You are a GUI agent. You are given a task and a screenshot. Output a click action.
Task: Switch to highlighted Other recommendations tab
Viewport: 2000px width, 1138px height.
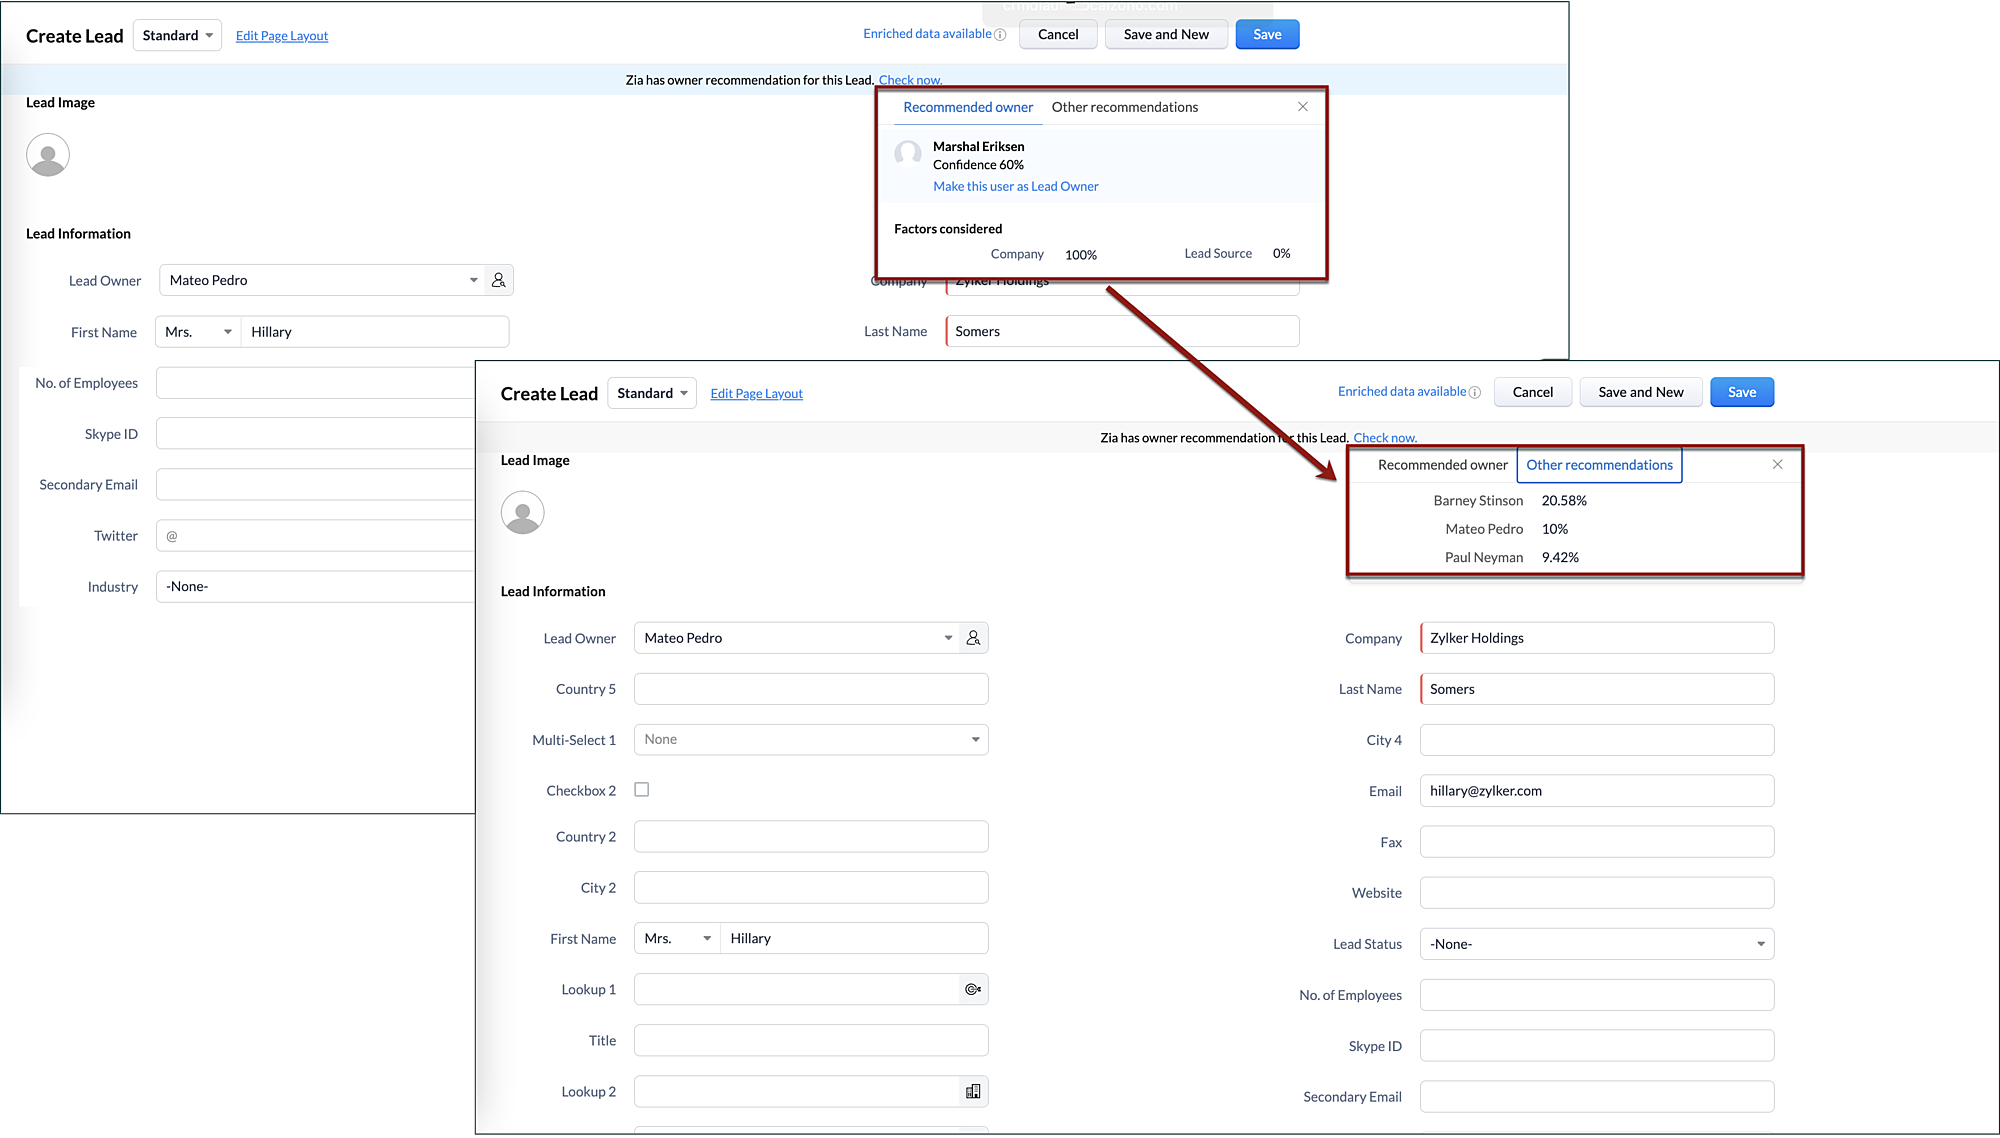[x=1598, y=465]
